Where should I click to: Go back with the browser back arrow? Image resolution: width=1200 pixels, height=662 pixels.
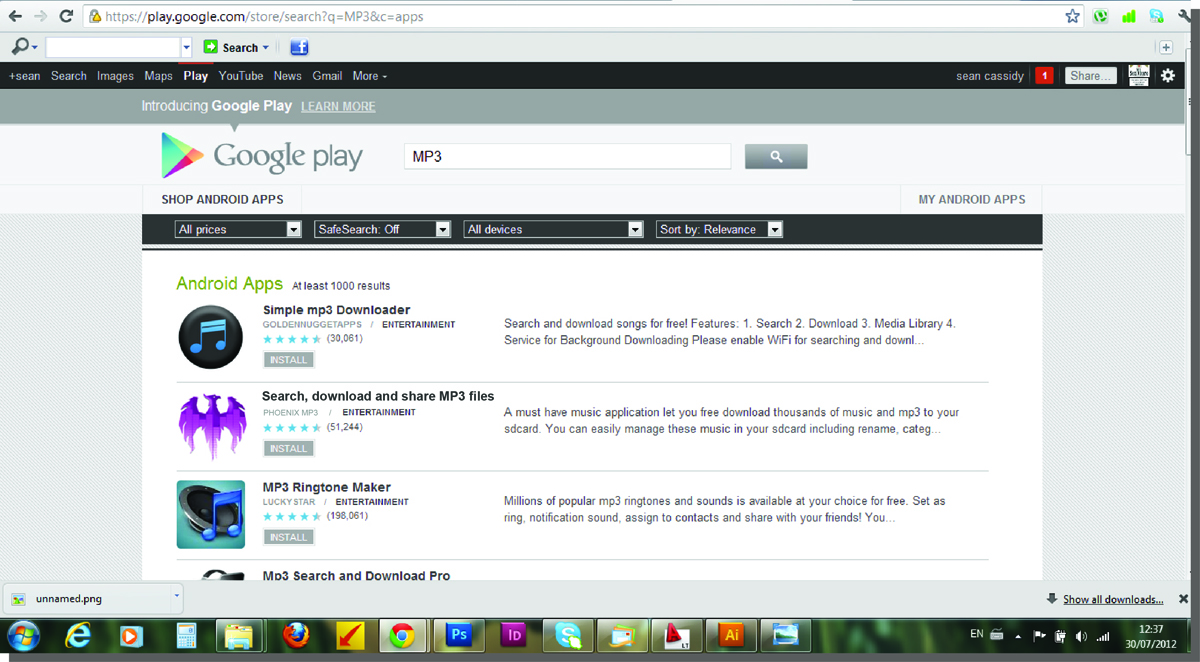click(x=14, y=16)
